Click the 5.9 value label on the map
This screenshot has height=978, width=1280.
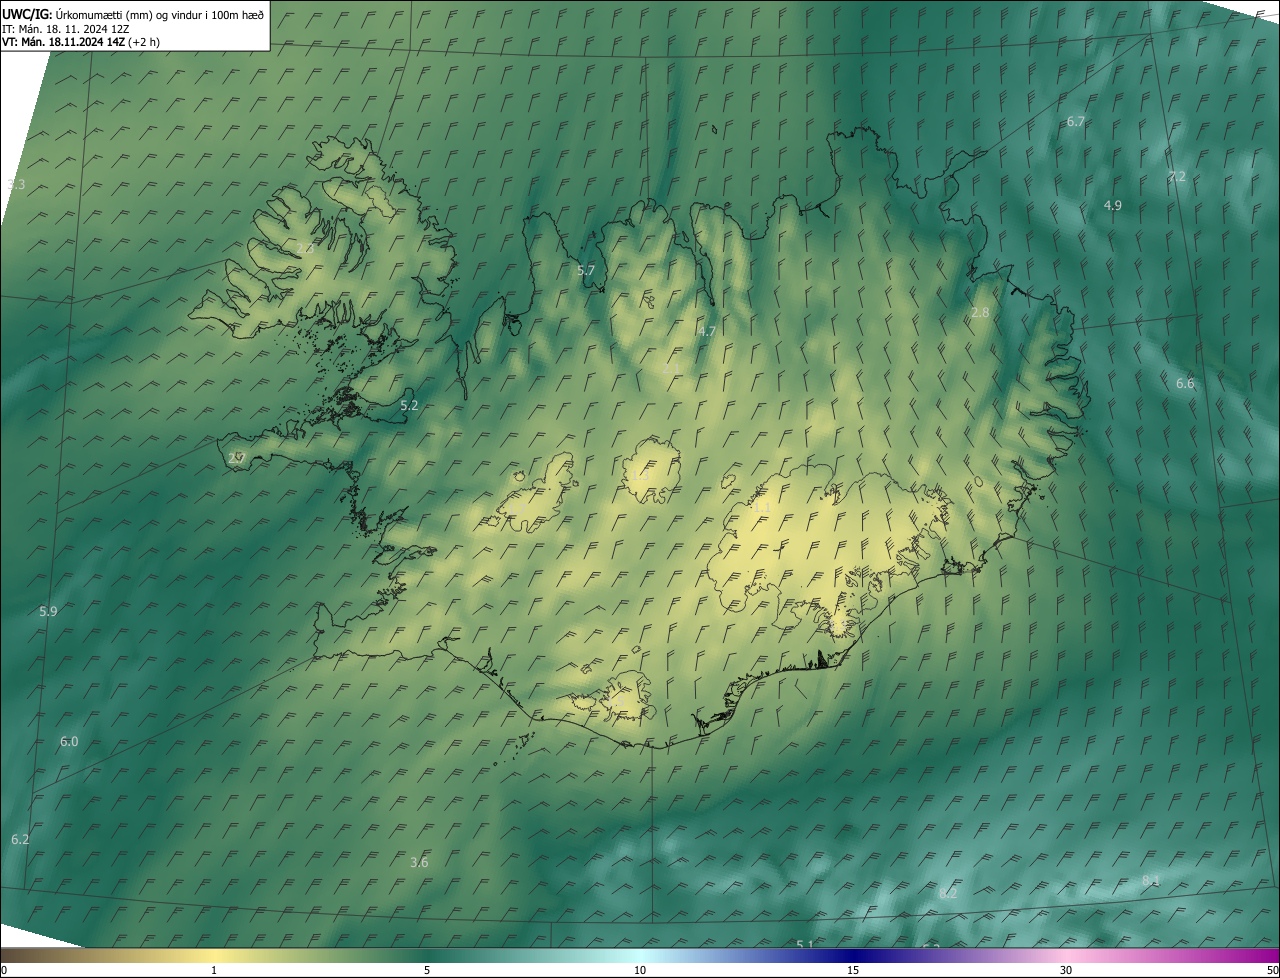(x=48, y=611)
